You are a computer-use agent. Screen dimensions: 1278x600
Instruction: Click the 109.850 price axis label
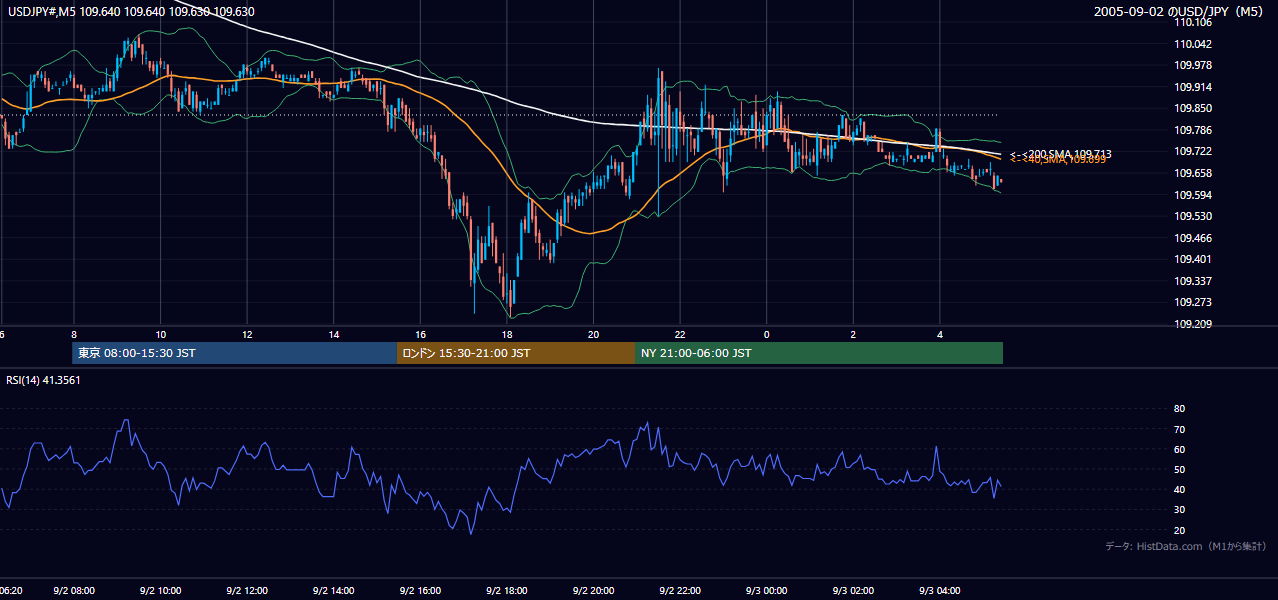1195,108
